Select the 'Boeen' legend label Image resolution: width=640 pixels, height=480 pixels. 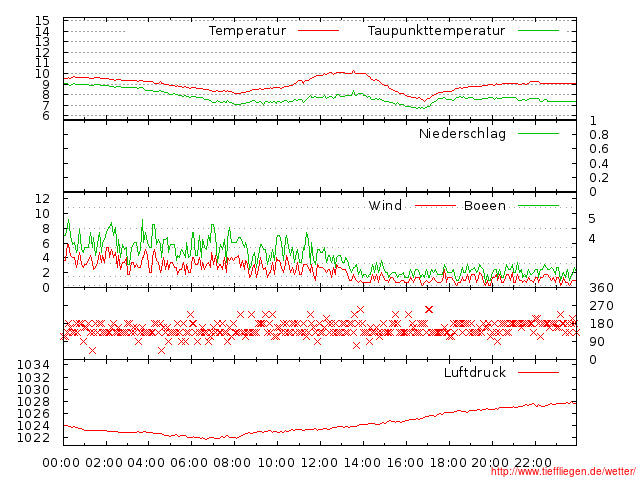[484, 205]
